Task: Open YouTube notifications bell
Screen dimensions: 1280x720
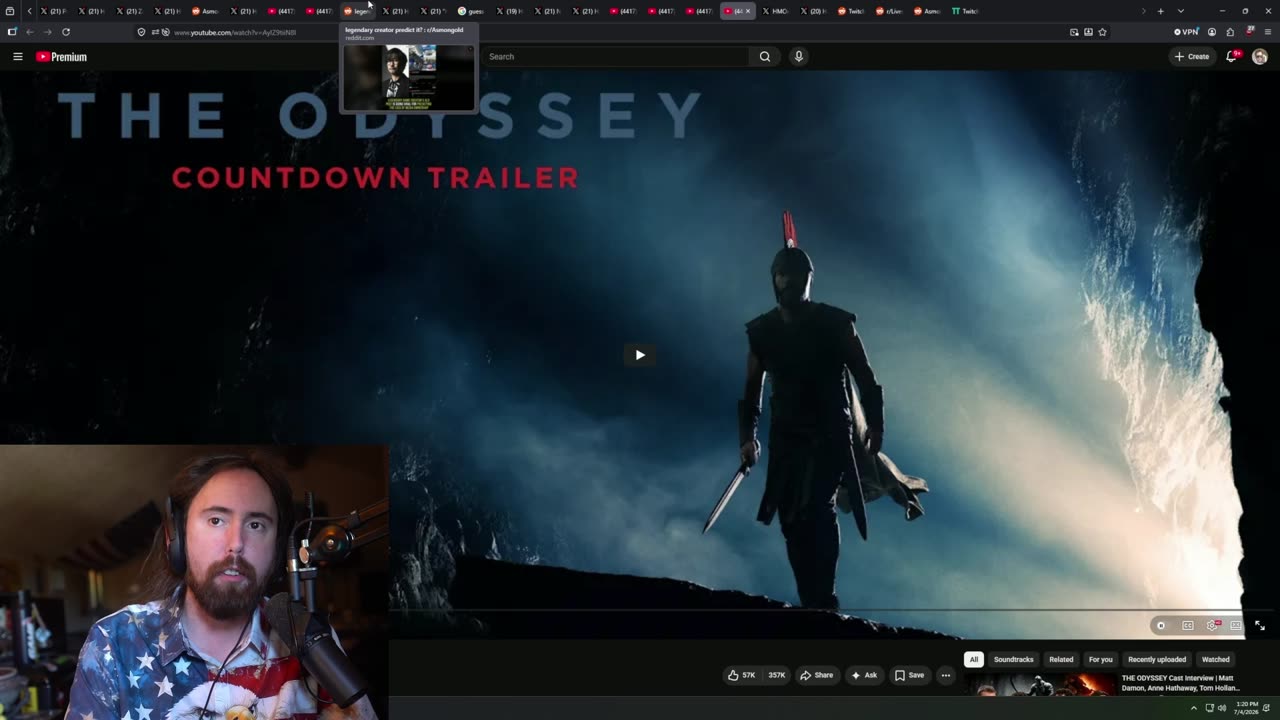Action: tap(1232, 57)
